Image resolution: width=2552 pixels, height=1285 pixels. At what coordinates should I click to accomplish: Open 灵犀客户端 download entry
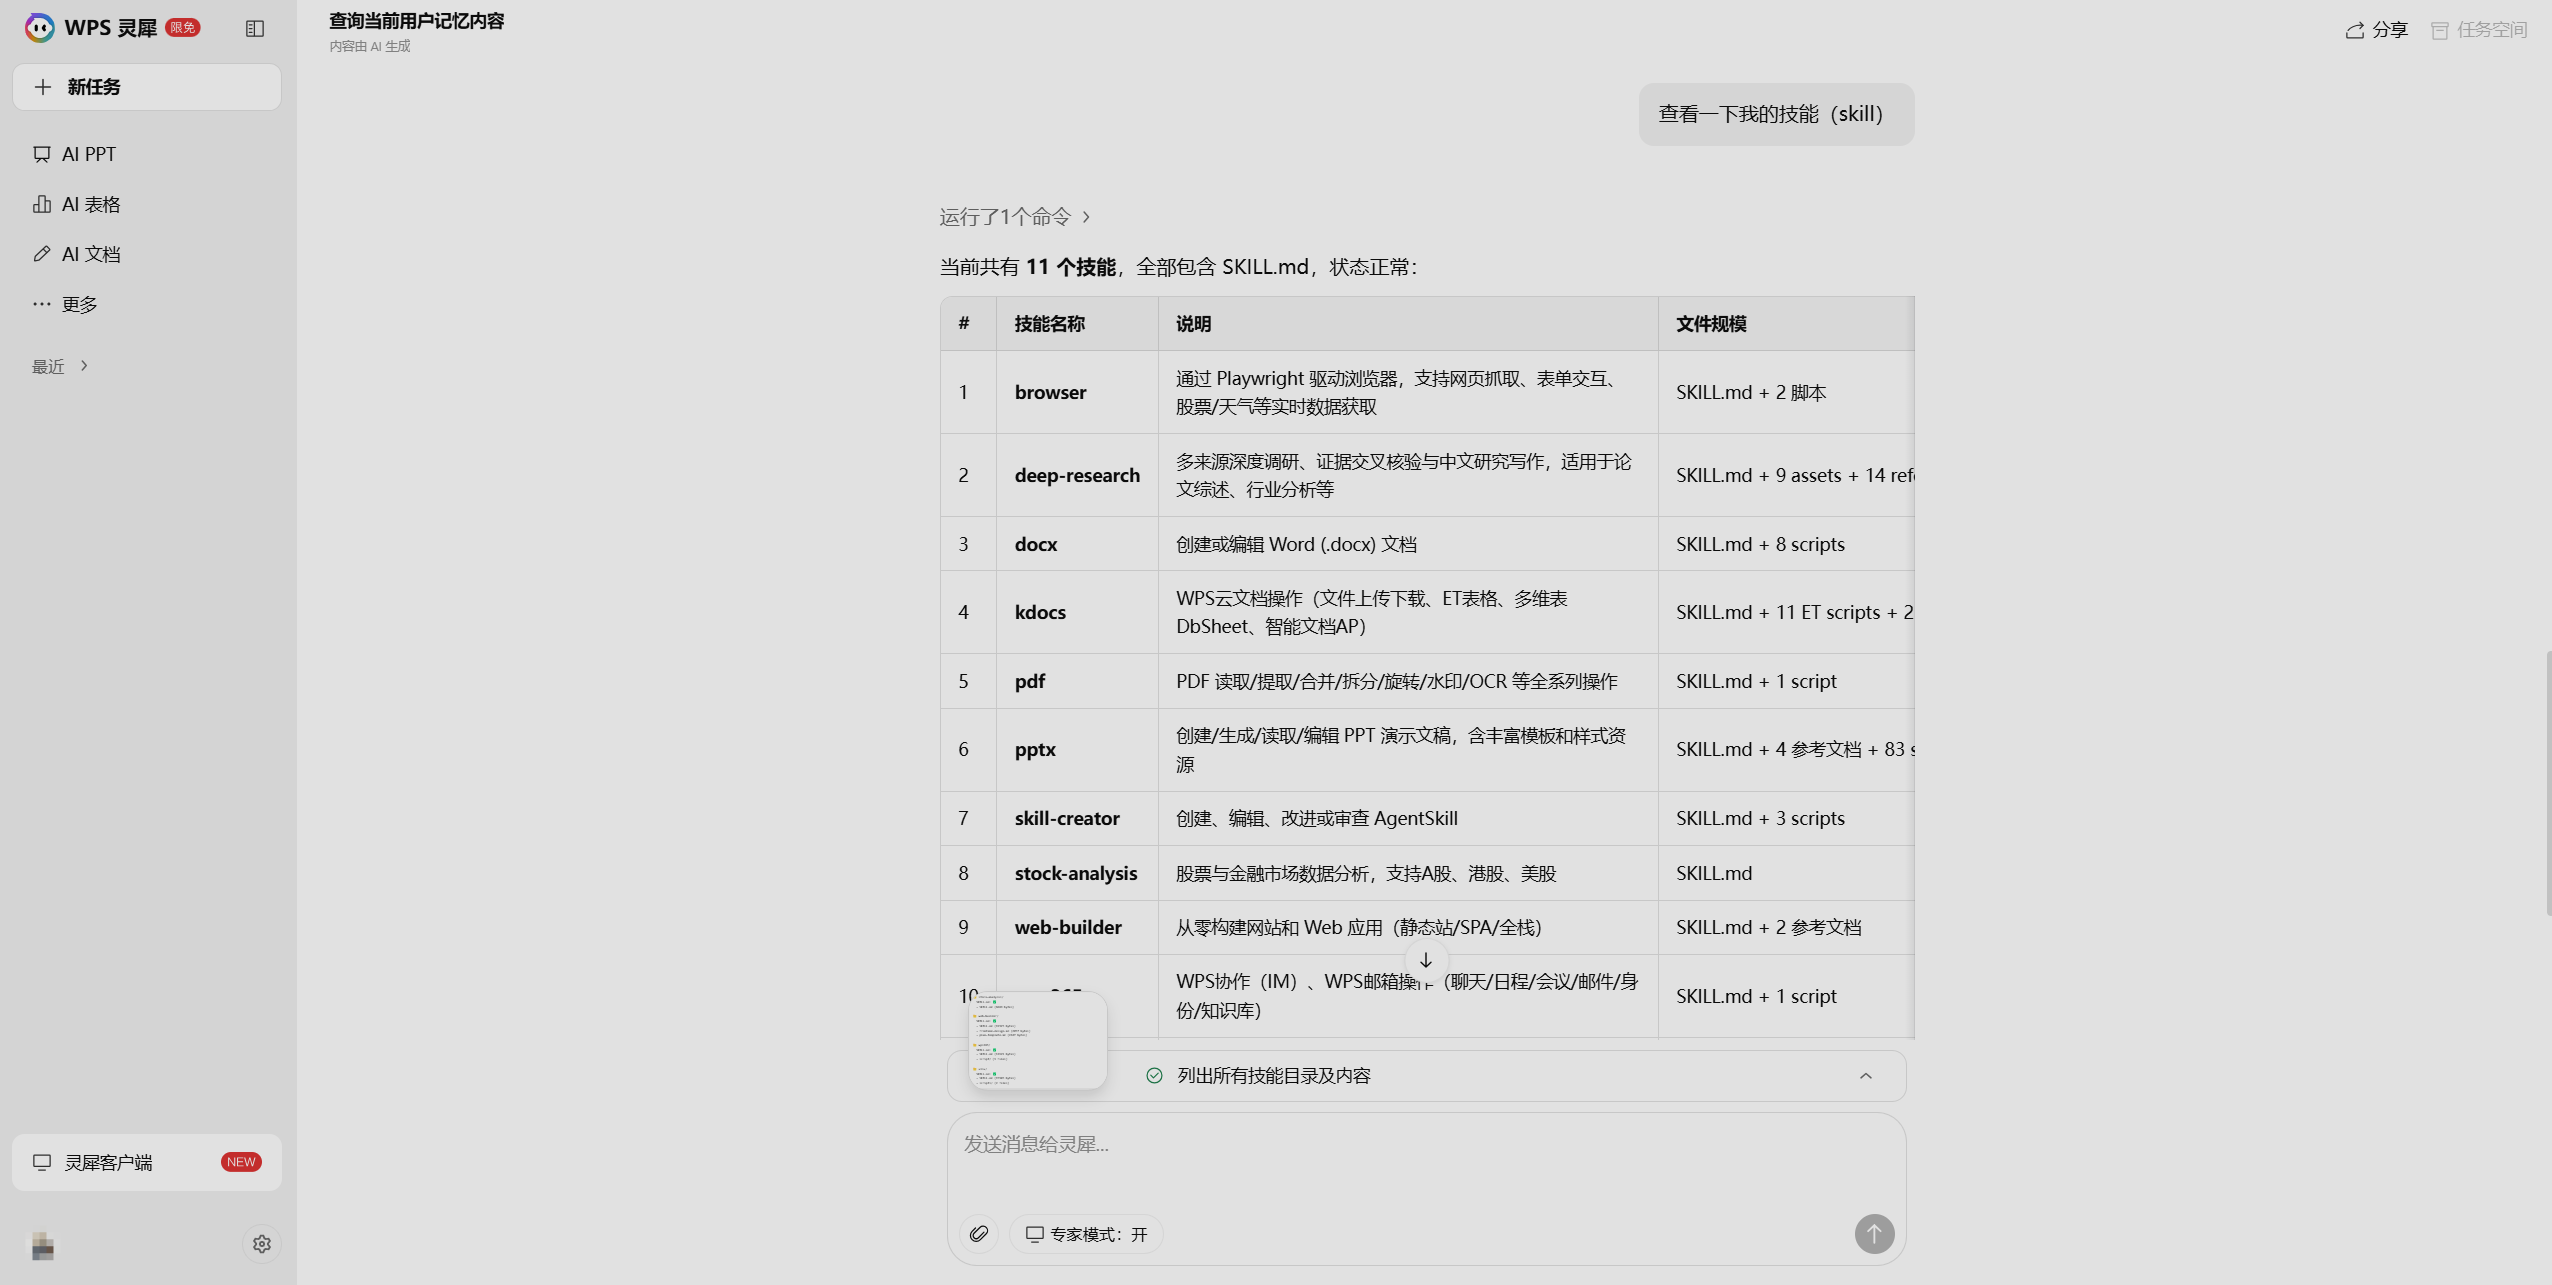click(147, 1162)
